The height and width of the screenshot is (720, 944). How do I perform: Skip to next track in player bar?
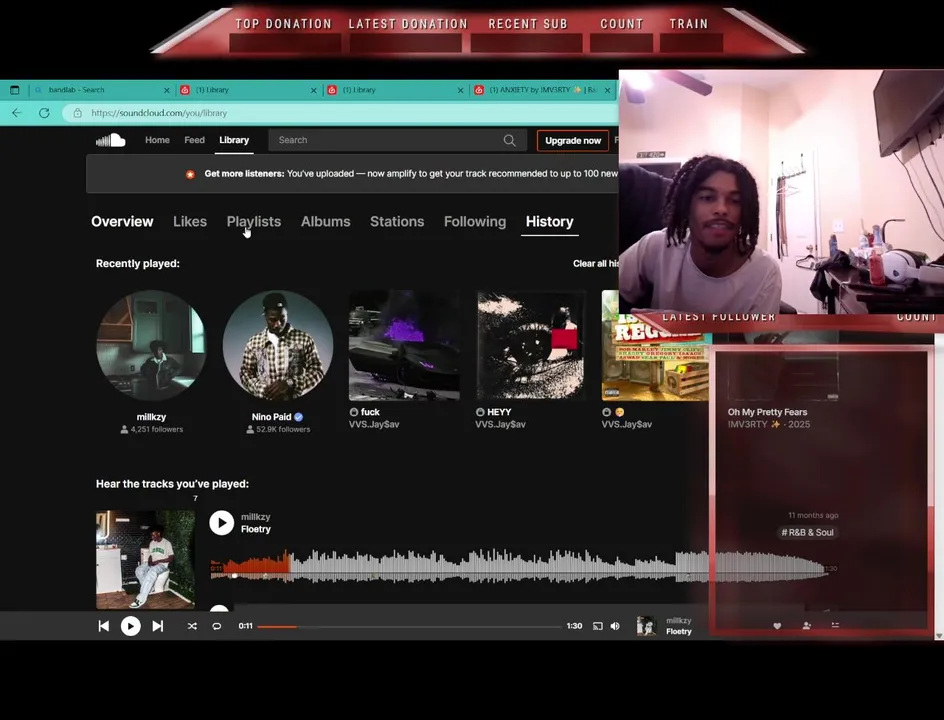158,626
